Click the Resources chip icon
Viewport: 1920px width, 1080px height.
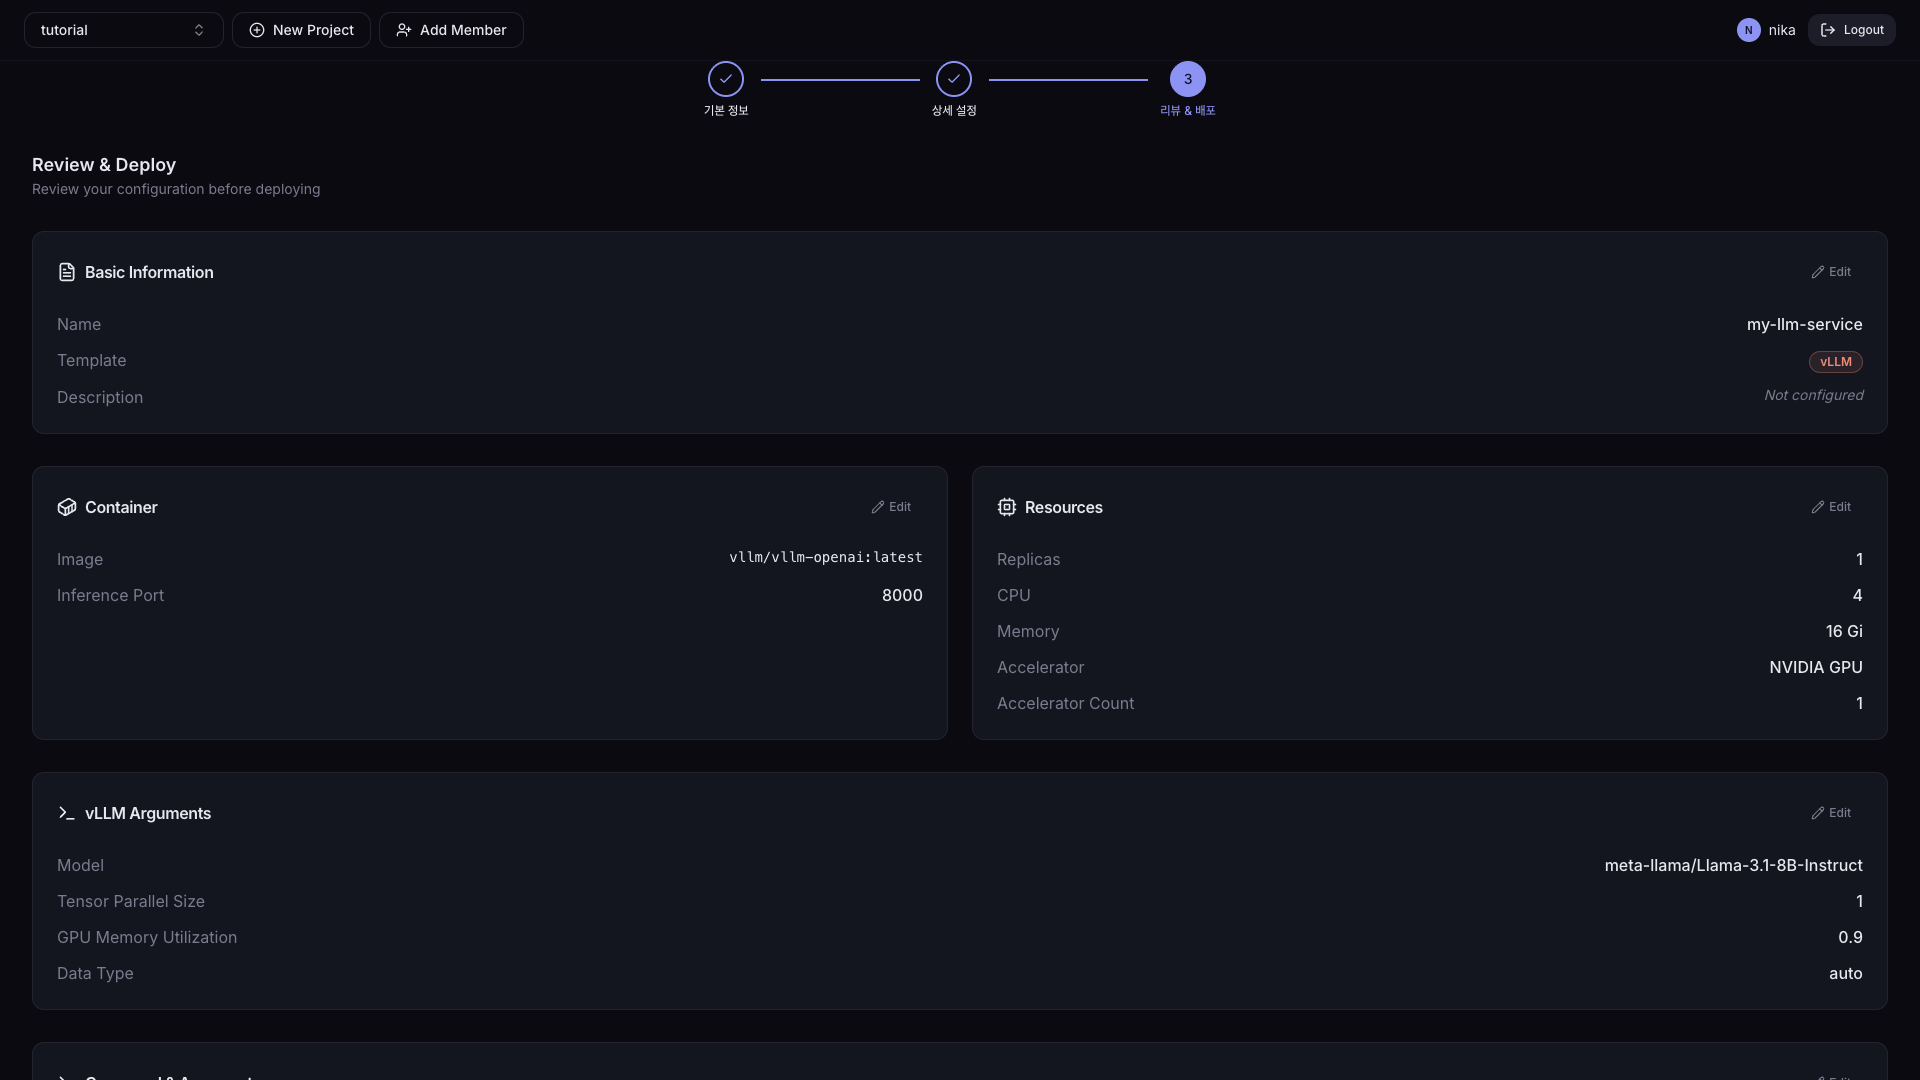(1007, 507)
